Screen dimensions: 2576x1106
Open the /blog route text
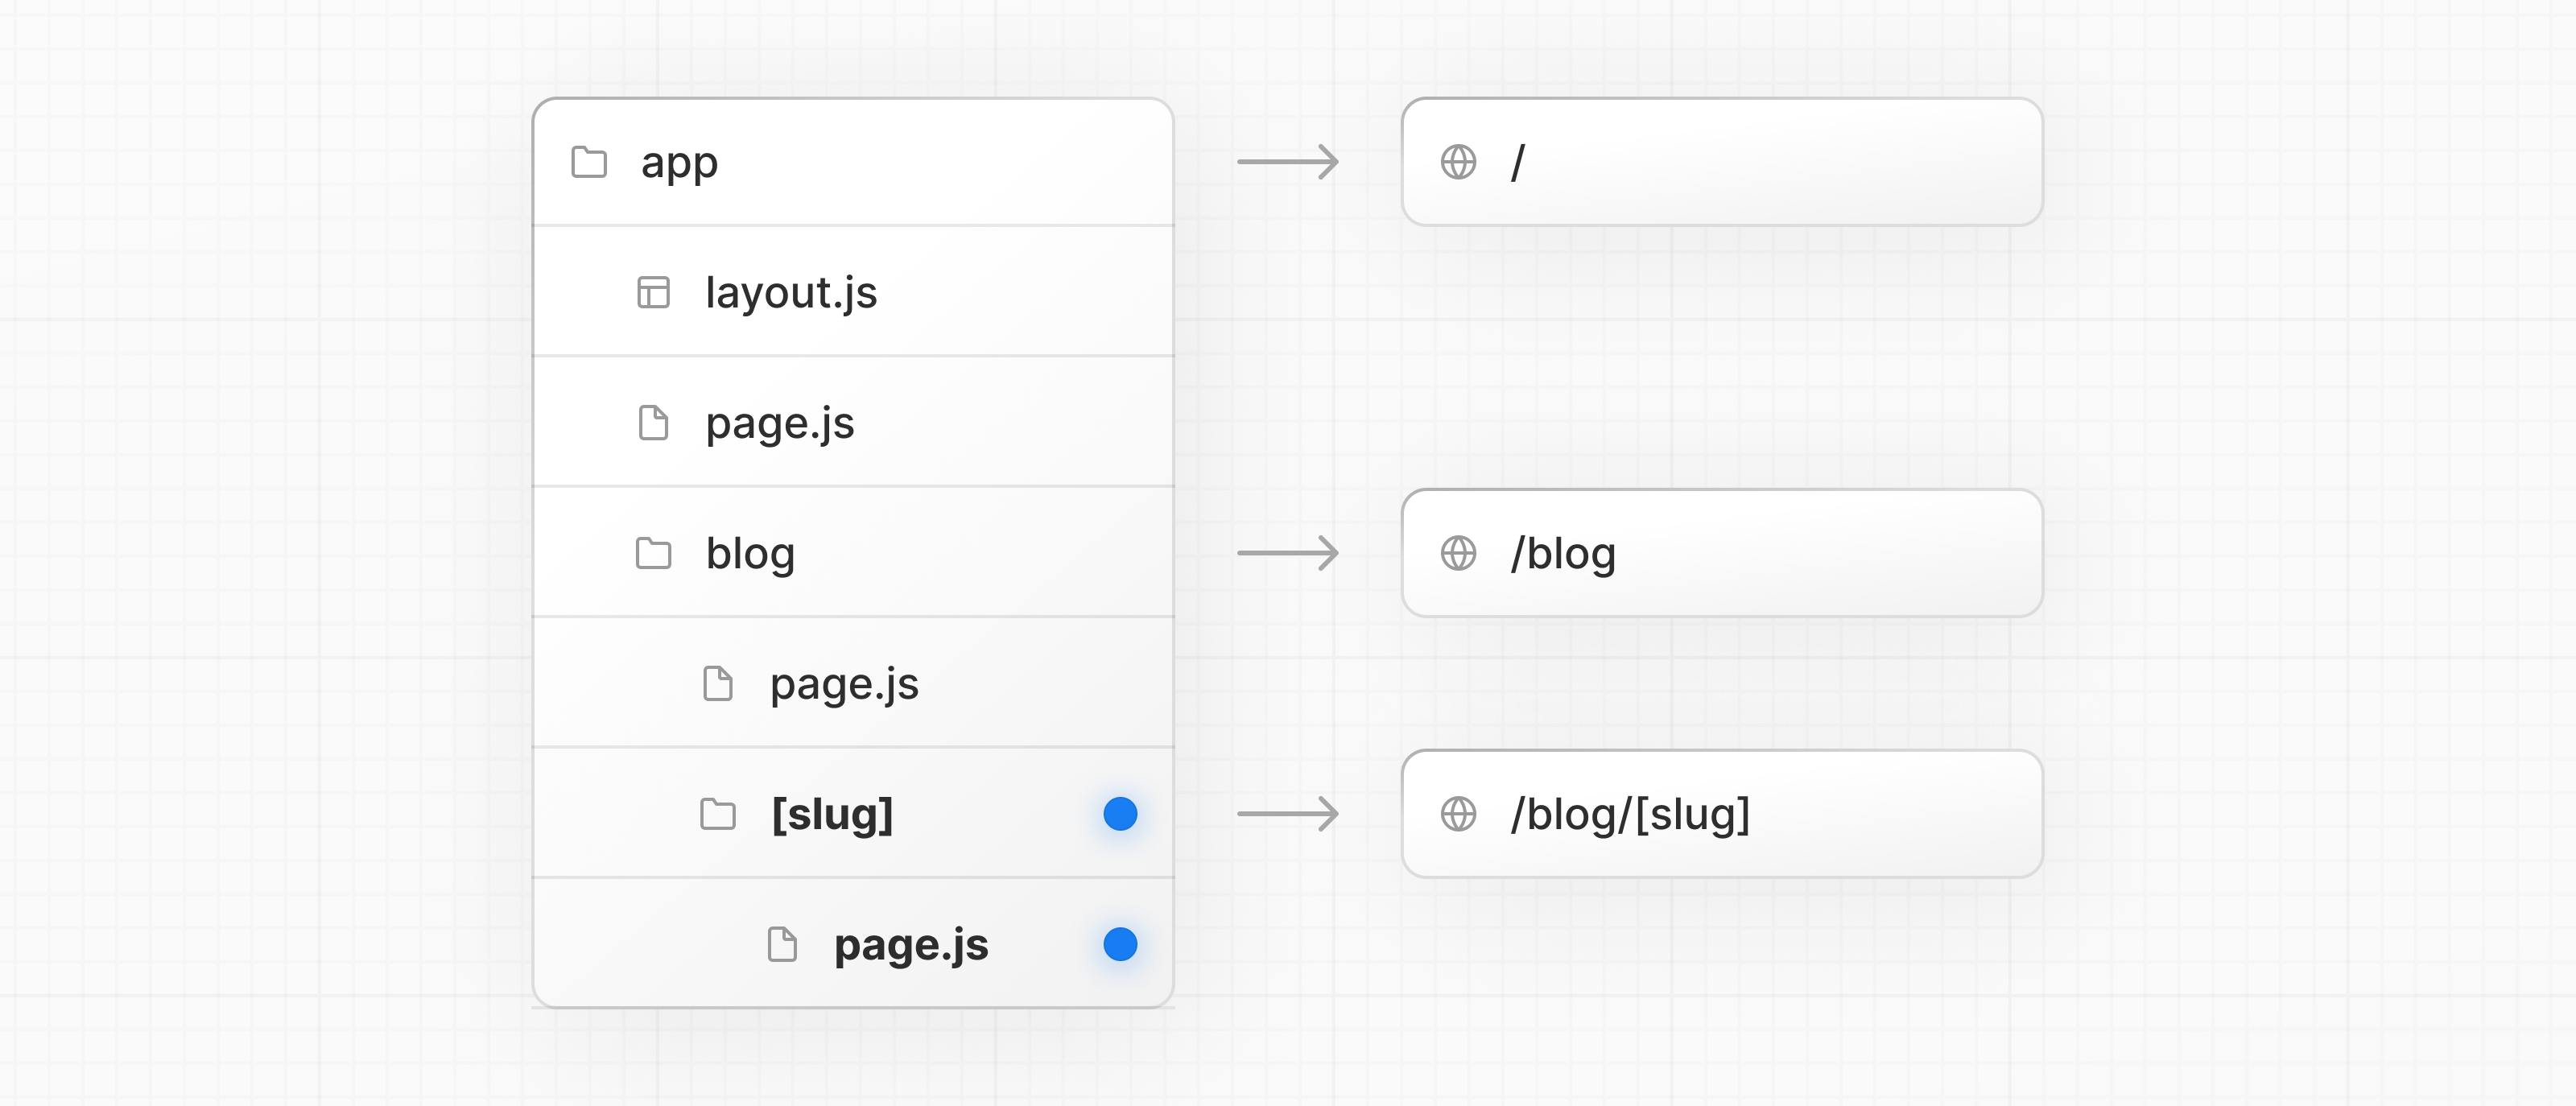[x=1563, y=554]
